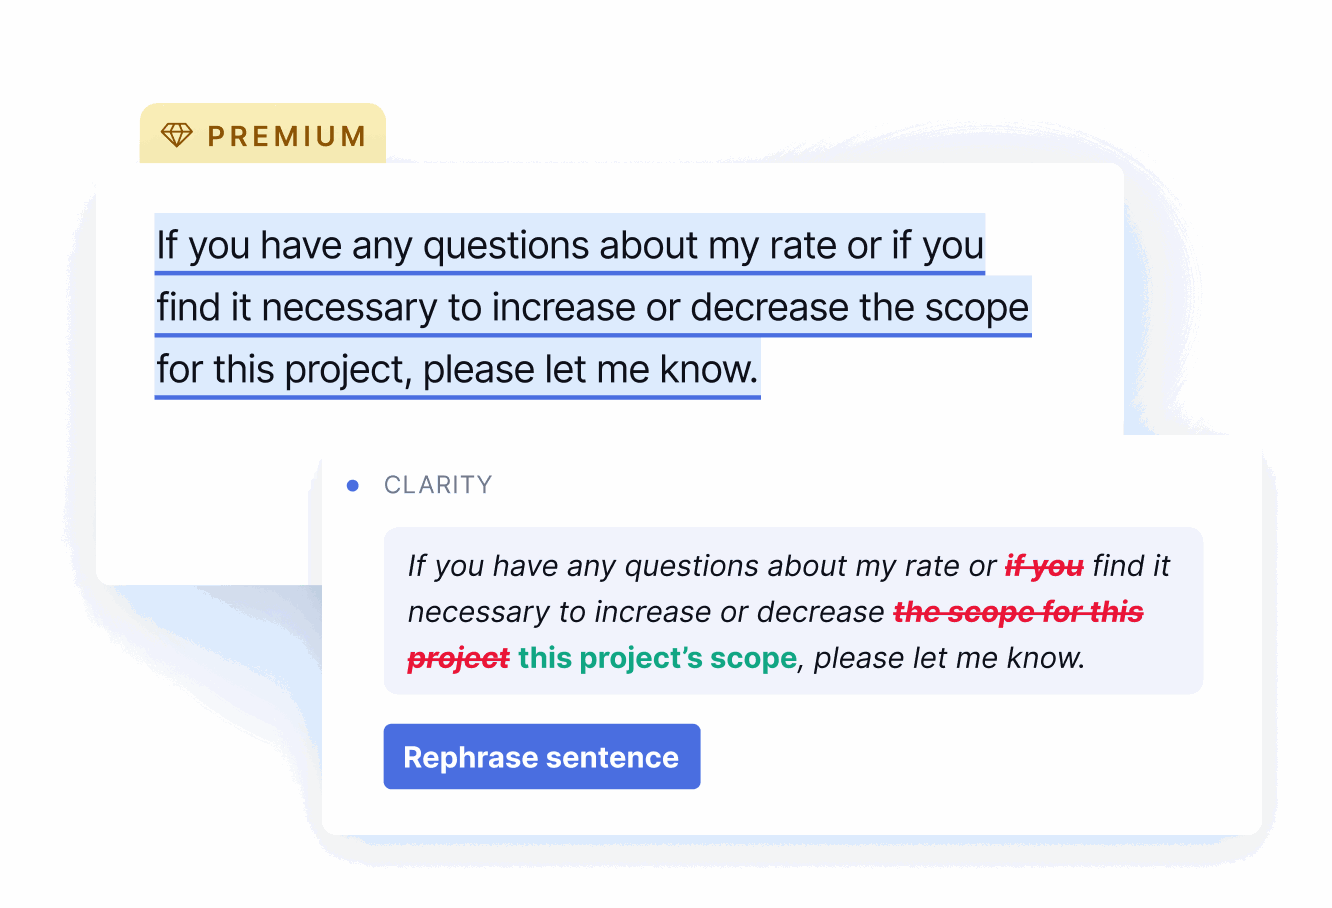Click the diamond icon on the Premium badge
1332x908 pixels.
(x=176, y=135)
